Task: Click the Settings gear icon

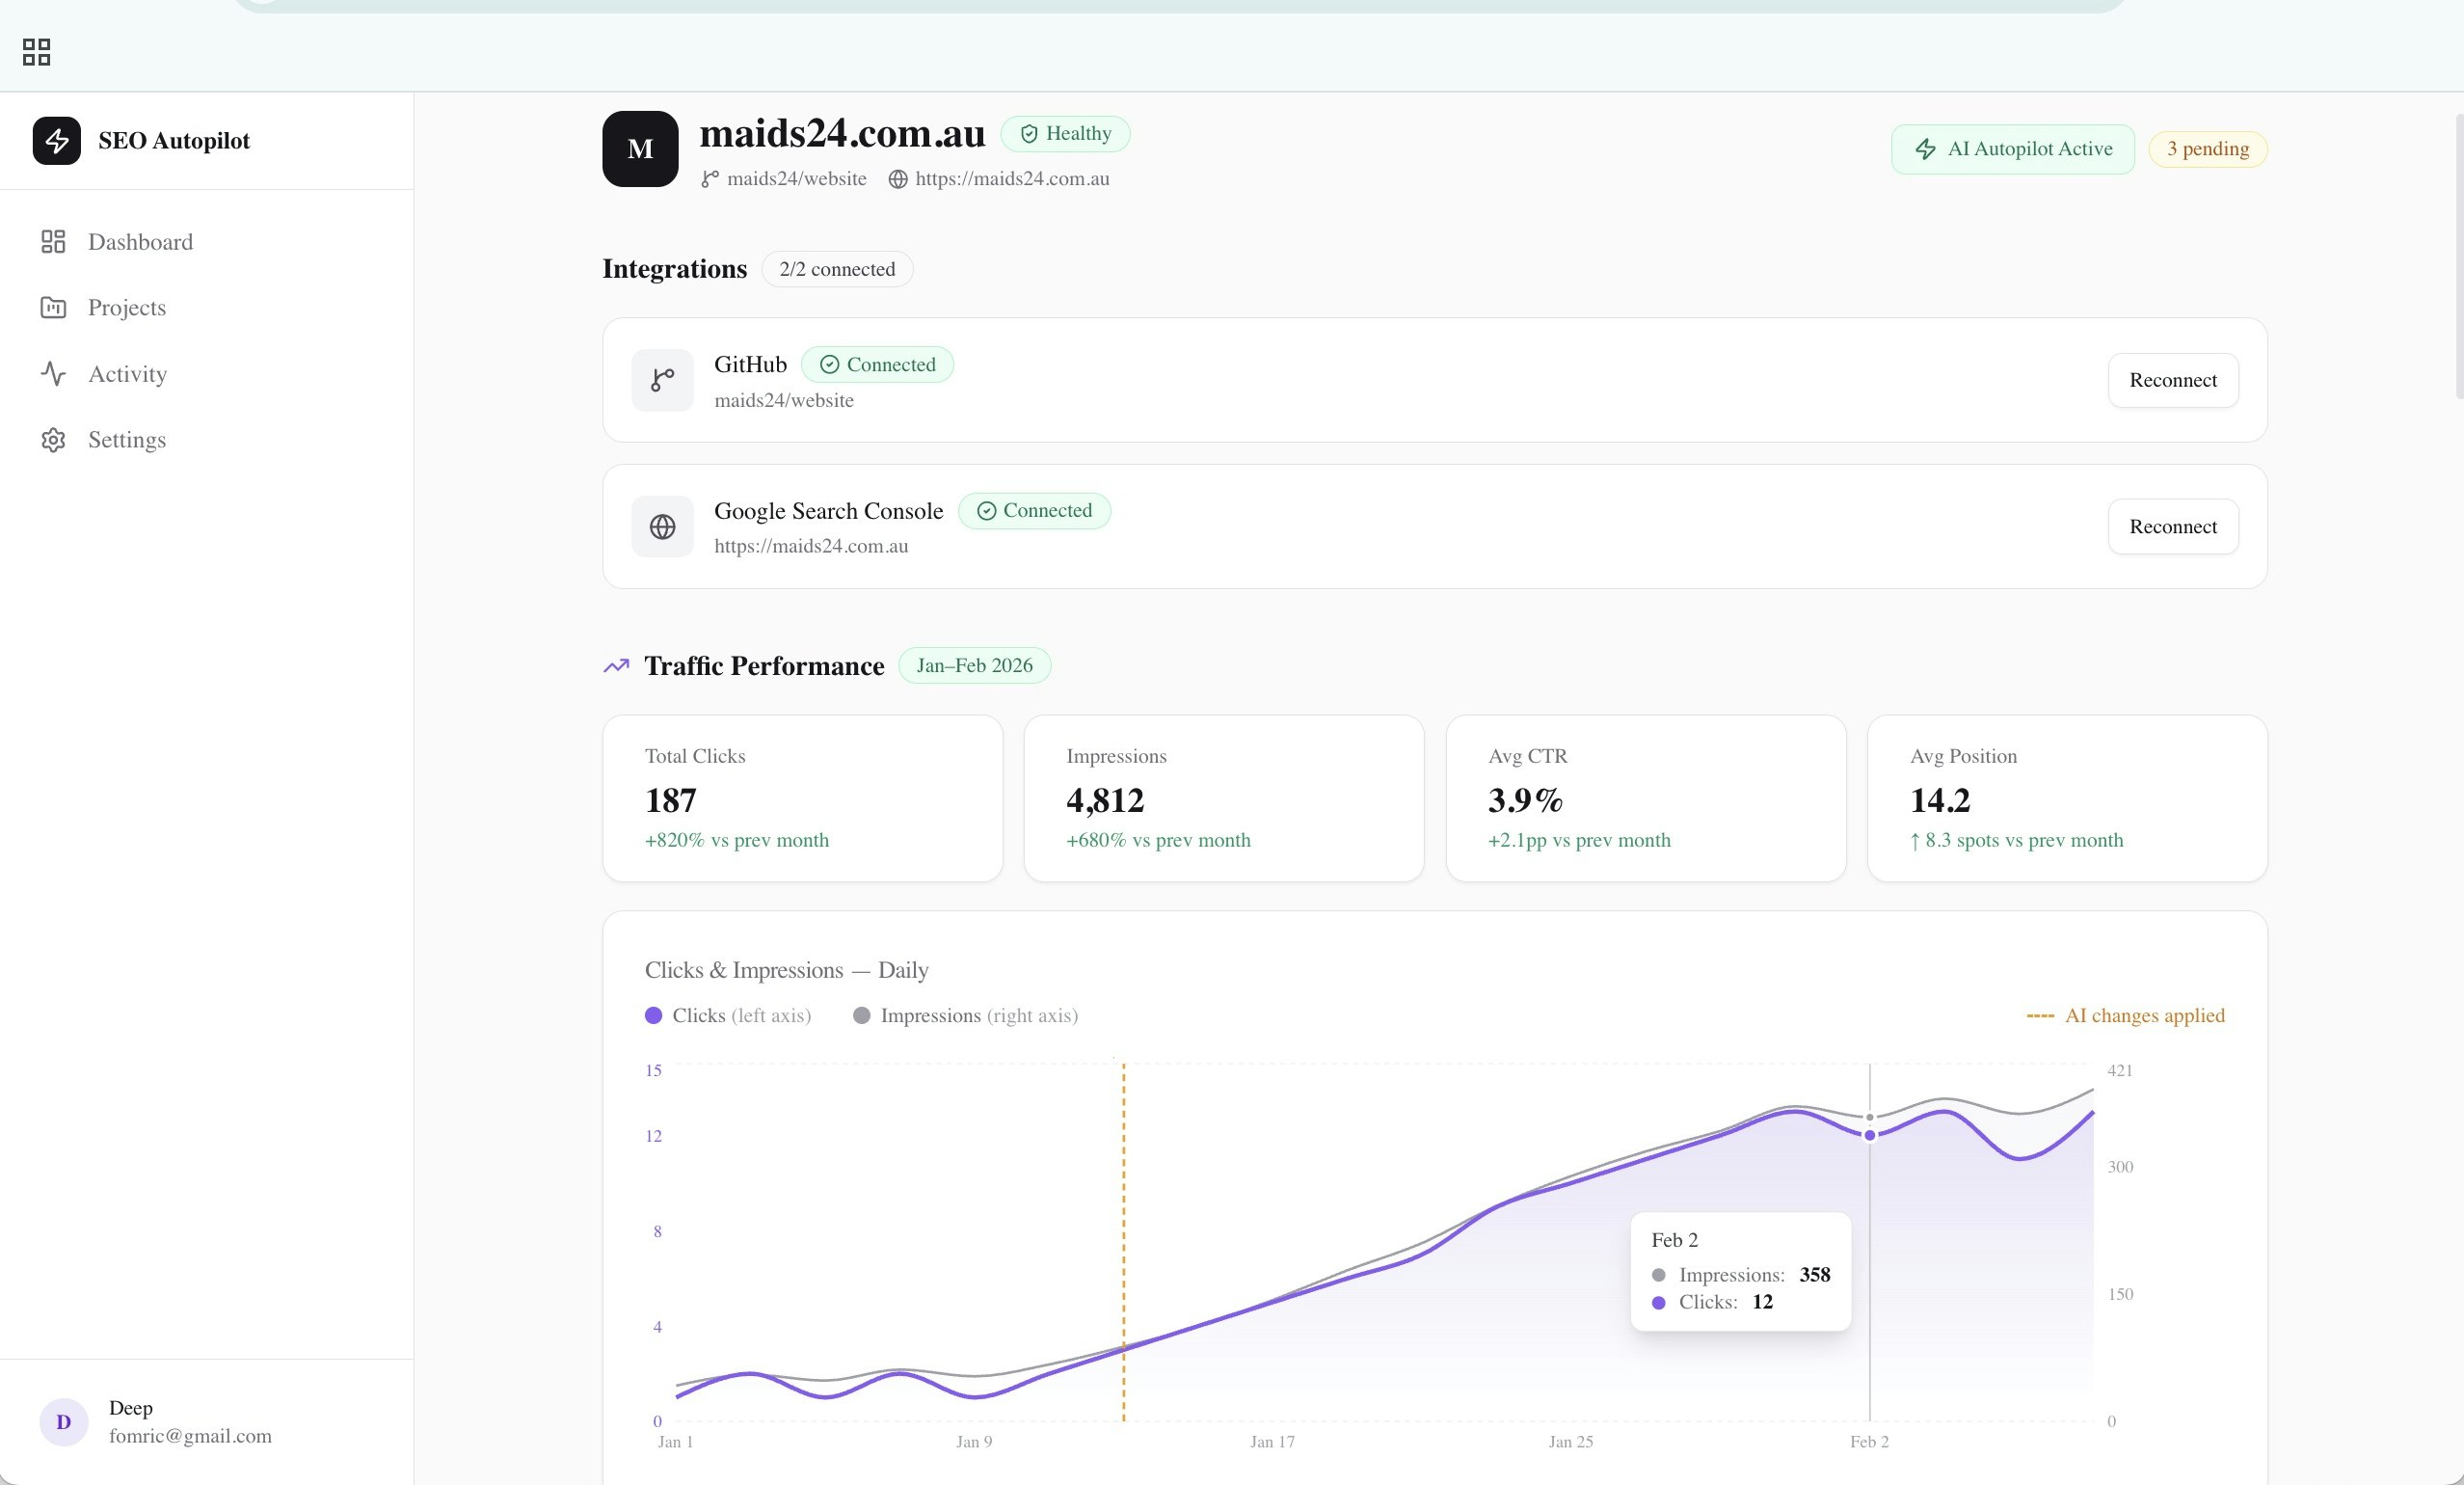Action: [53, 440]
